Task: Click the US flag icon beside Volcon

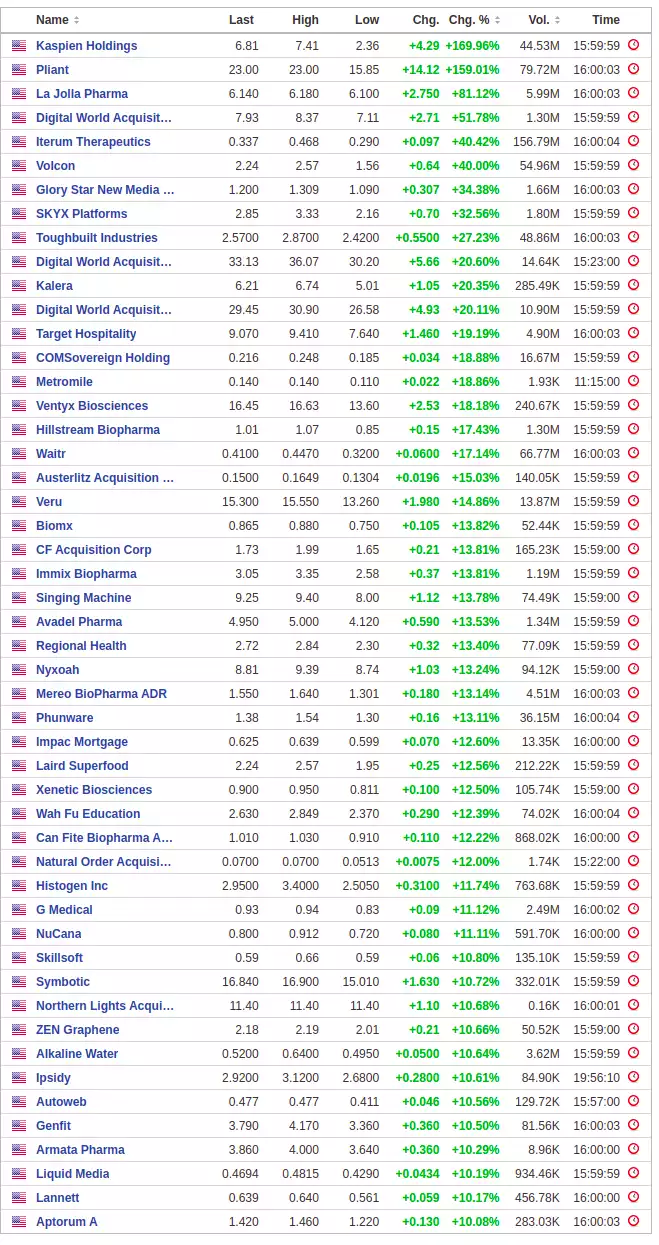Action: point(19,166)
